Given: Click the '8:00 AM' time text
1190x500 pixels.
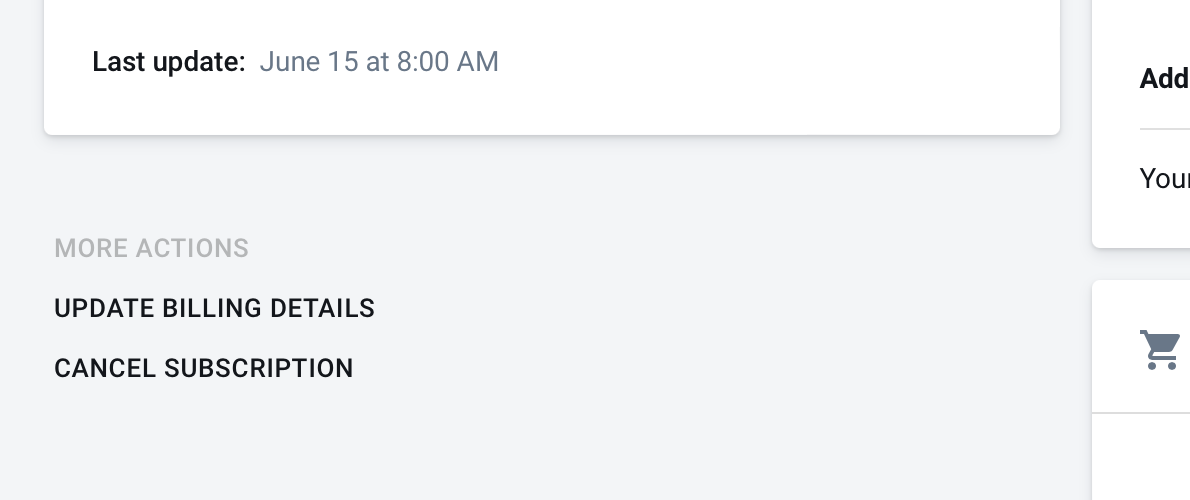Looking at the screenshot, I should 447,61.
